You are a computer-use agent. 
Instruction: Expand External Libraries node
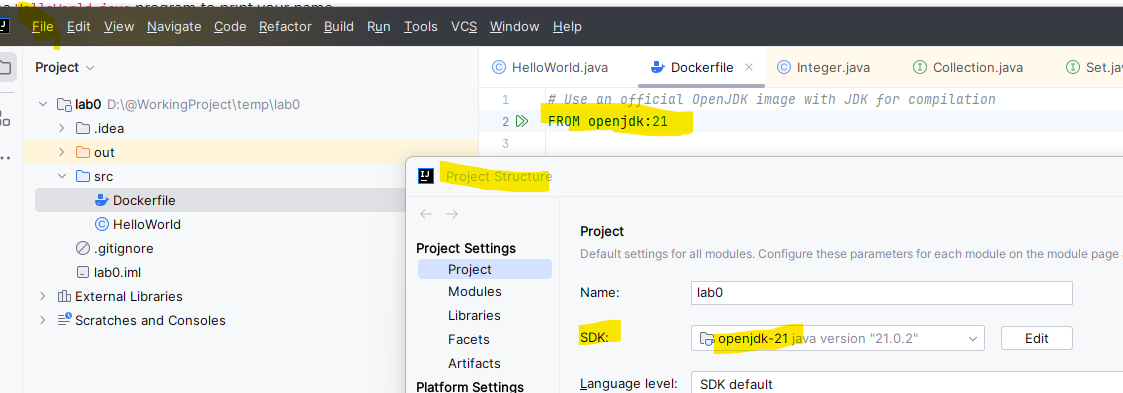click(43, 296)
